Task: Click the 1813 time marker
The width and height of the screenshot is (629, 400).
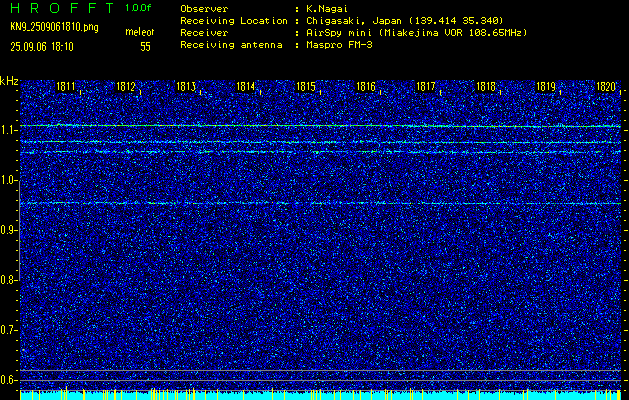Action: [186, 87]
